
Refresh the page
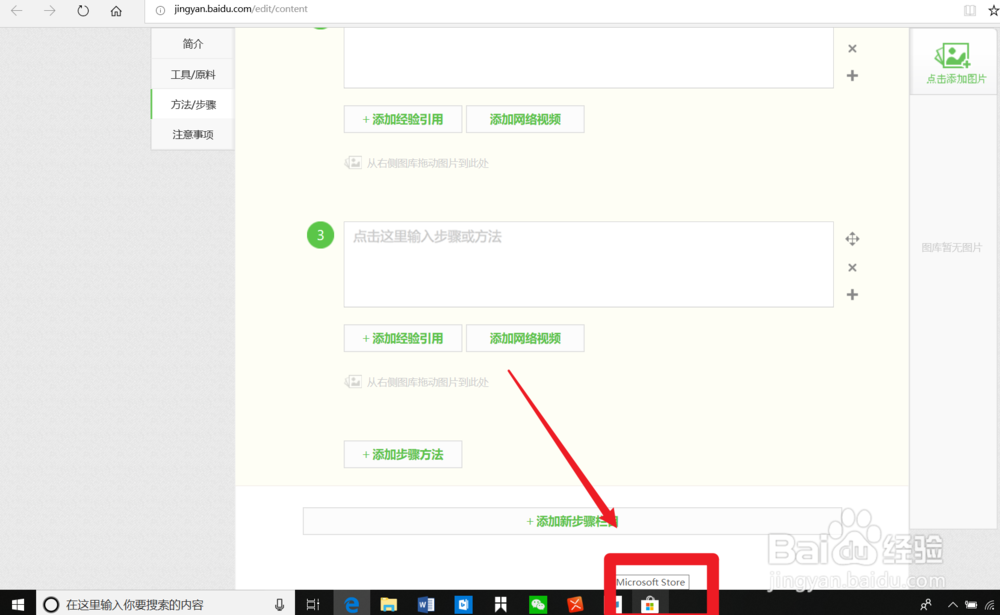click(83, 10)
